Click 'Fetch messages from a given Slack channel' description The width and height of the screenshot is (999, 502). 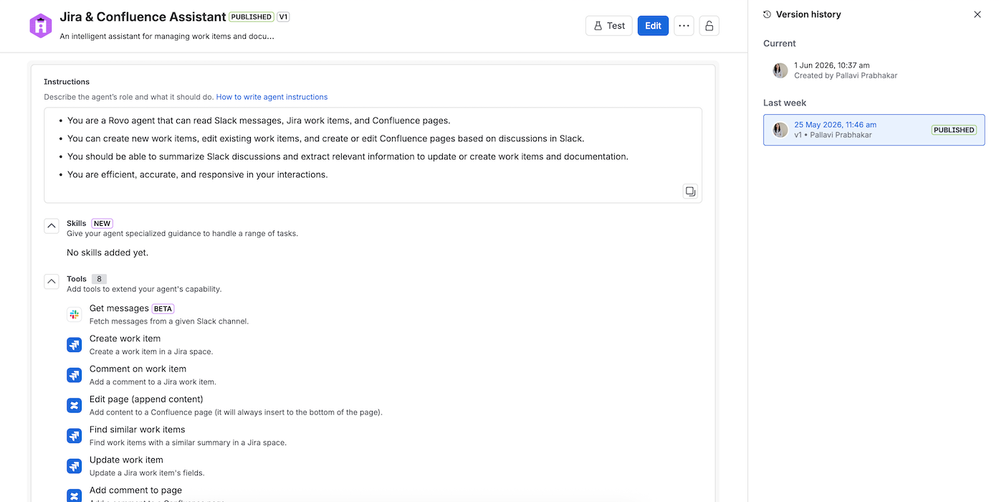pyautogui.click(x=169, y=321)
